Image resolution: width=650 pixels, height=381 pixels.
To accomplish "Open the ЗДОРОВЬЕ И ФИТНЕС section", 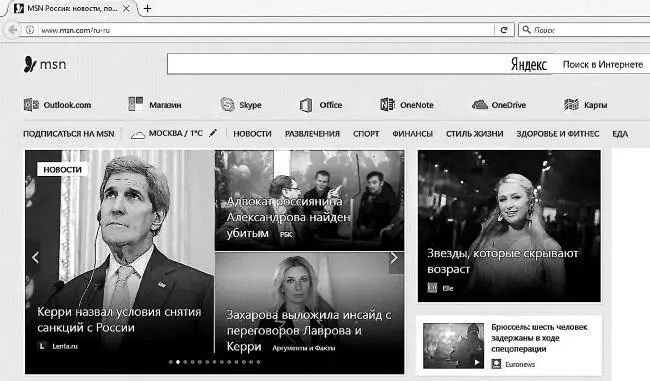I will (558, 134).
